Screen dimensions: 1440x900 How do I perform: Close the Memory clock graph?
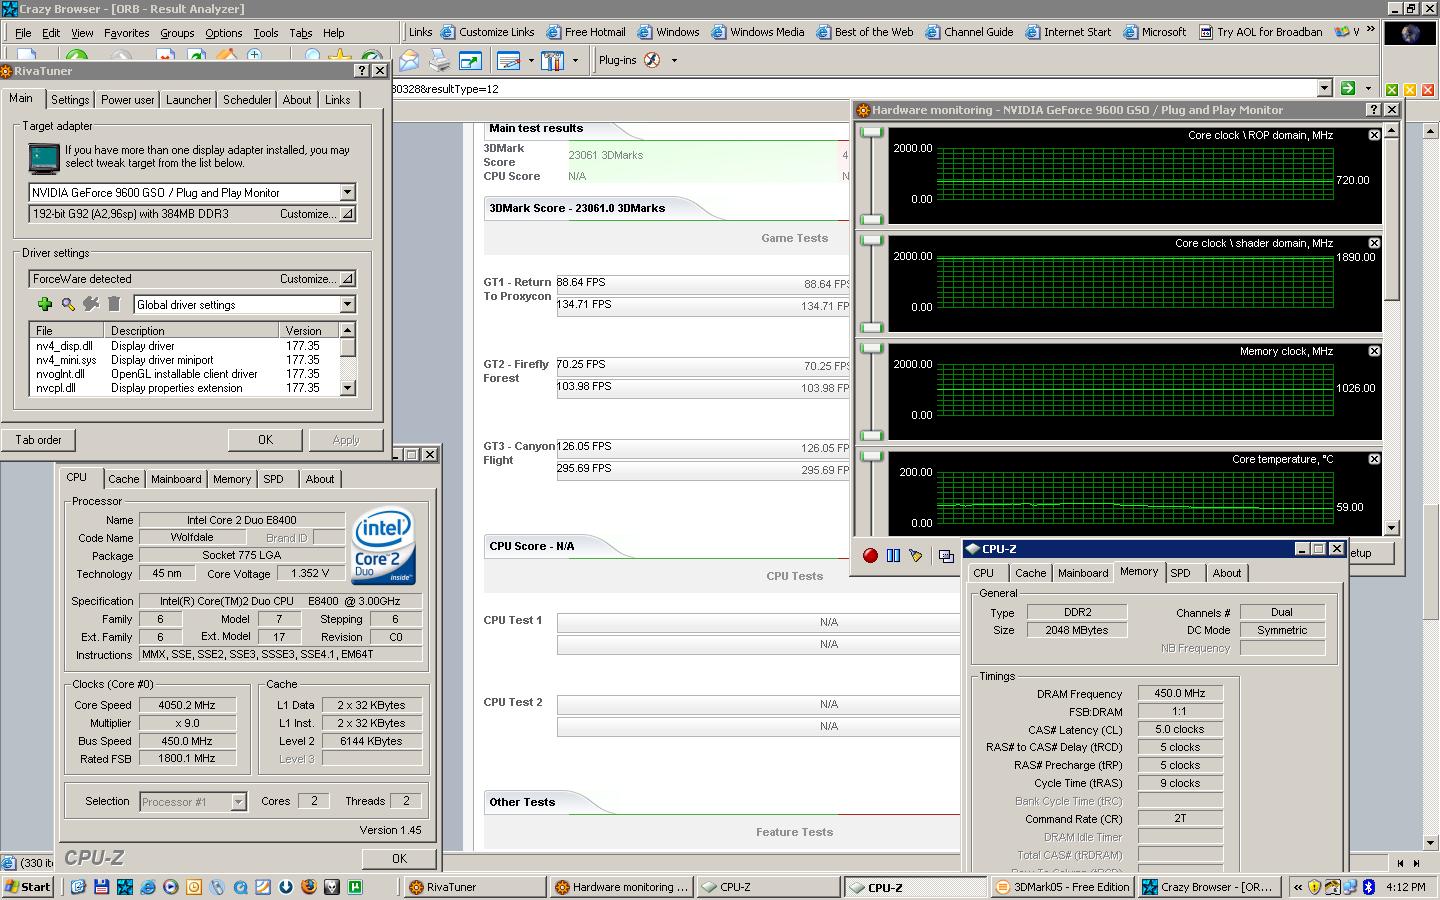coord(1374,351)
